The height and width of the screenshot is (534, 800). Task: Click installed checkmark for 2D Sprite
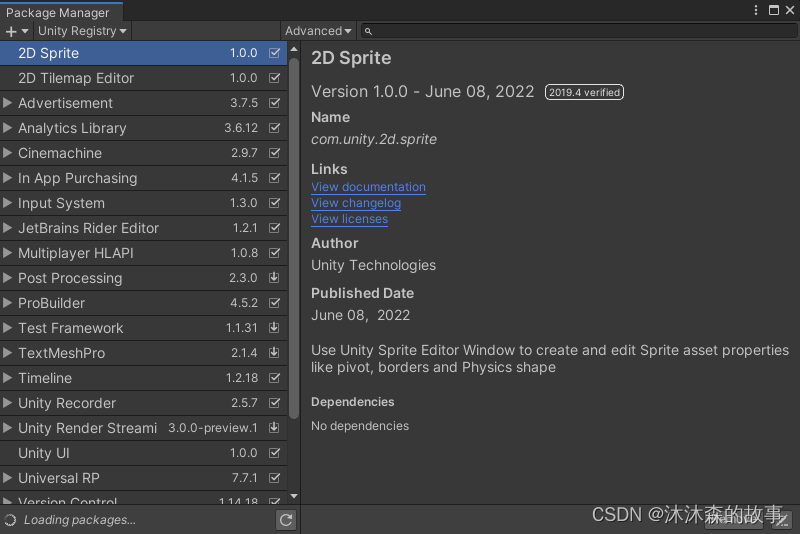coord(274,53)
